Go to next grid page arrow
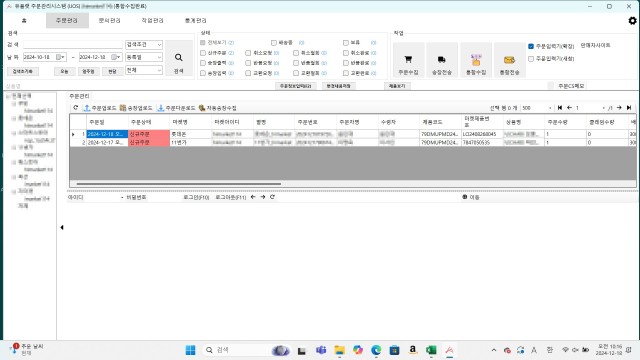This screenshot has height=360, width=640. pyautogui.click(x=619, y=108)
